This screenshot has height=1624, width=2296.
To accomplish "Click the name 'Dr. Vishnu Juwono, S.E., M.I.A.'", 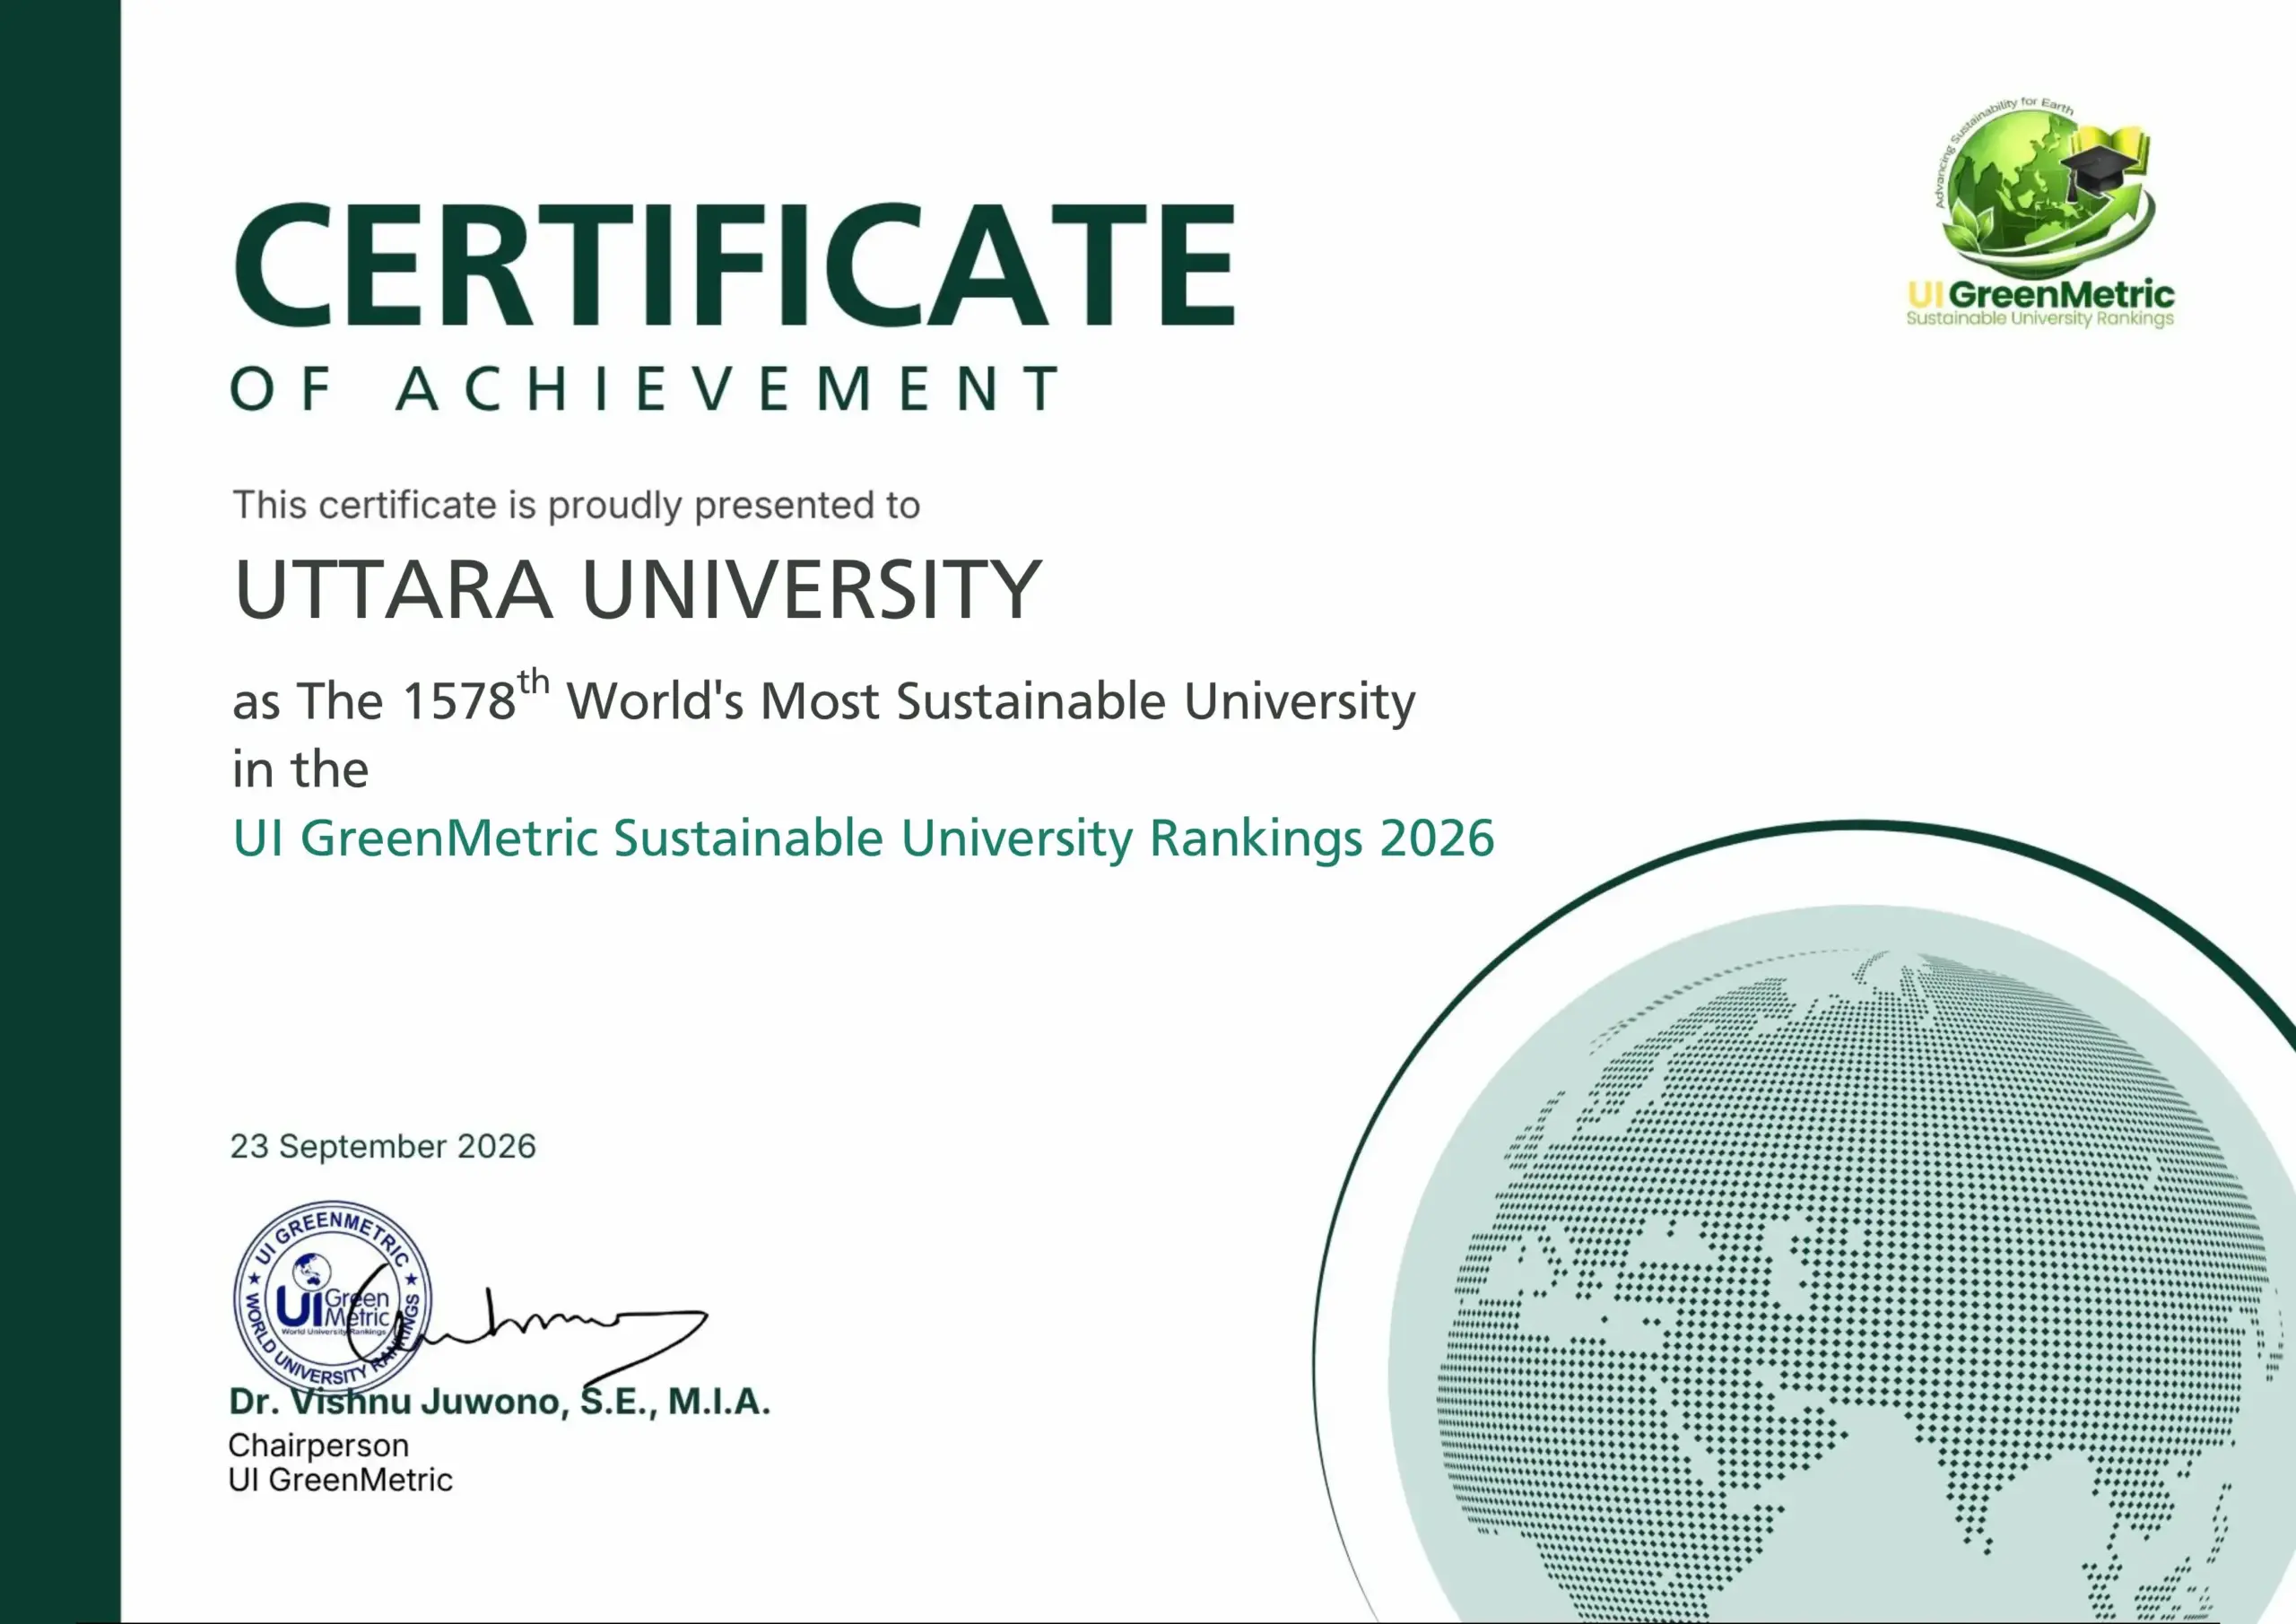I will [x=500, y=1401].
